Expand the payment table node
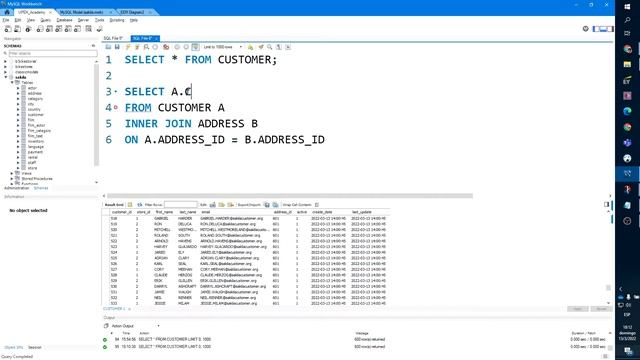 18,152
